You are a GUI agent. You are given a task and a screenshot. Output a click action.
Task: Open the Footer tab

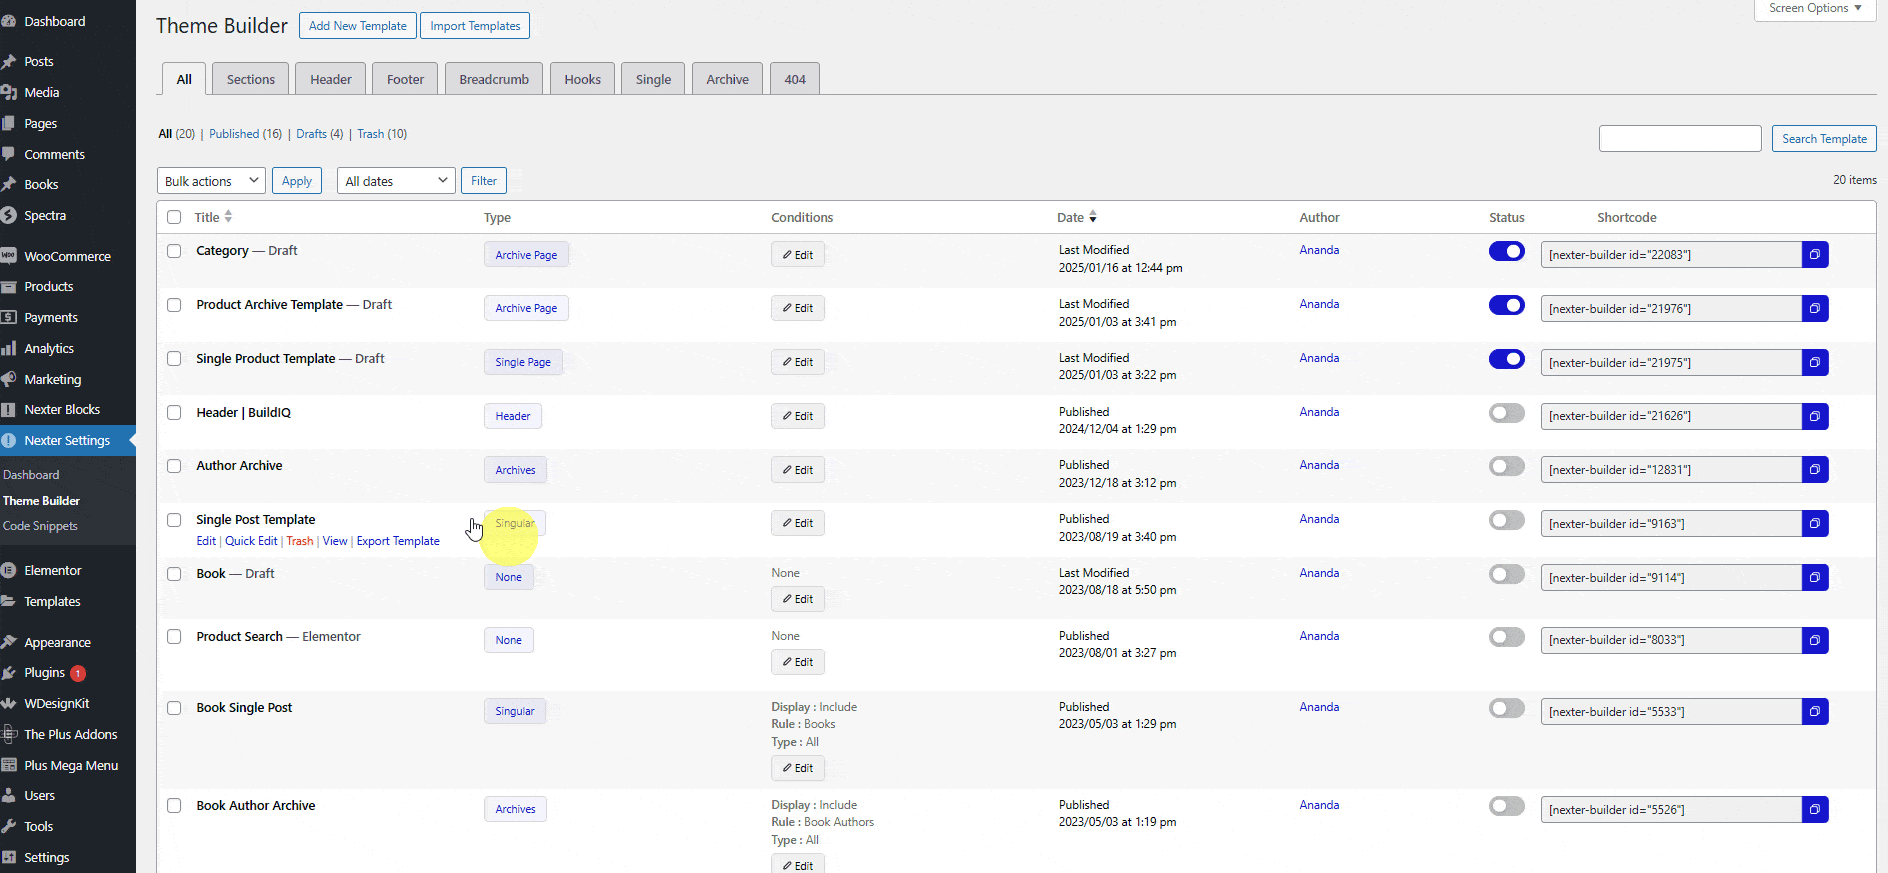click(x=405, y=80)
